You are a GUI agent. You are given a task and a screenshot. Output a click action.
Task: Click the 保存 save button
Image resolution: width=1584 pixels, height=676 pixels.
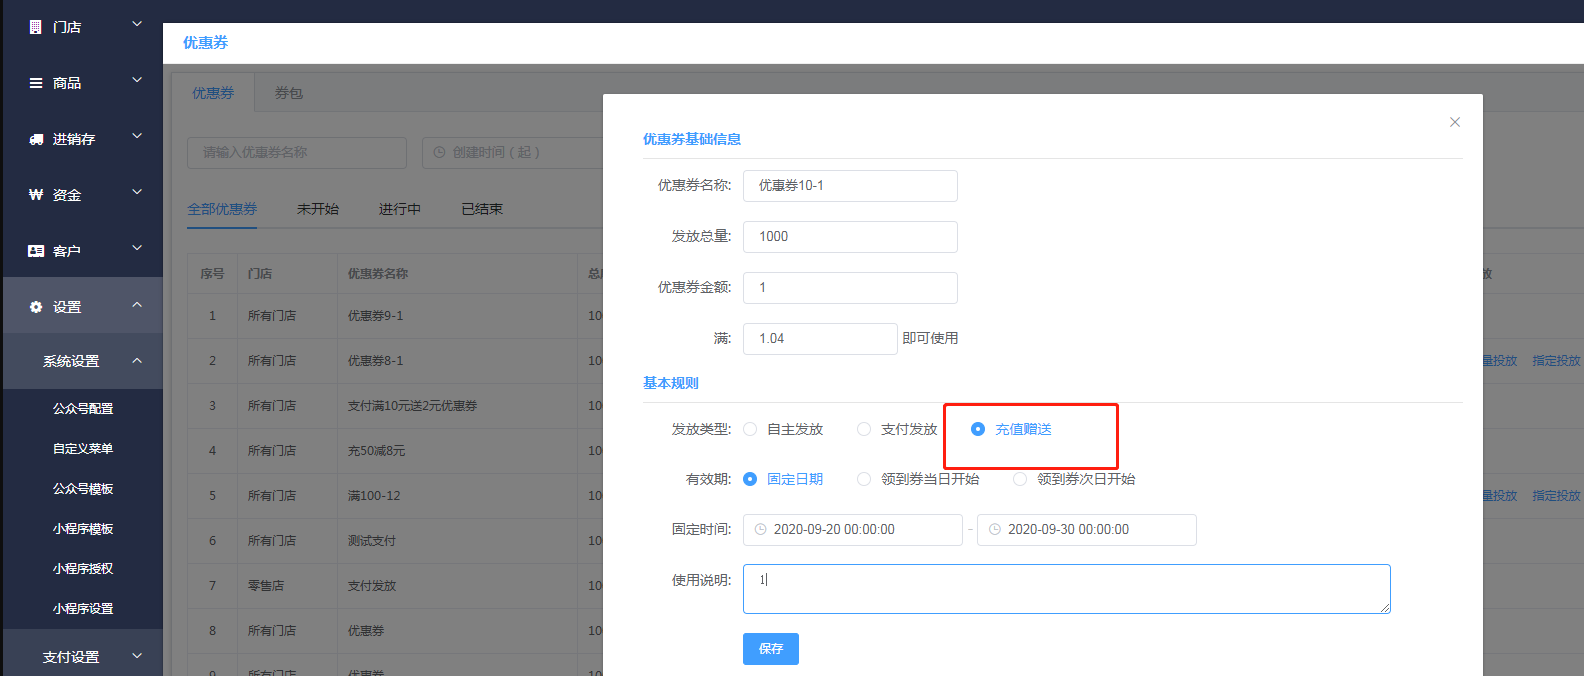(771, 649)
